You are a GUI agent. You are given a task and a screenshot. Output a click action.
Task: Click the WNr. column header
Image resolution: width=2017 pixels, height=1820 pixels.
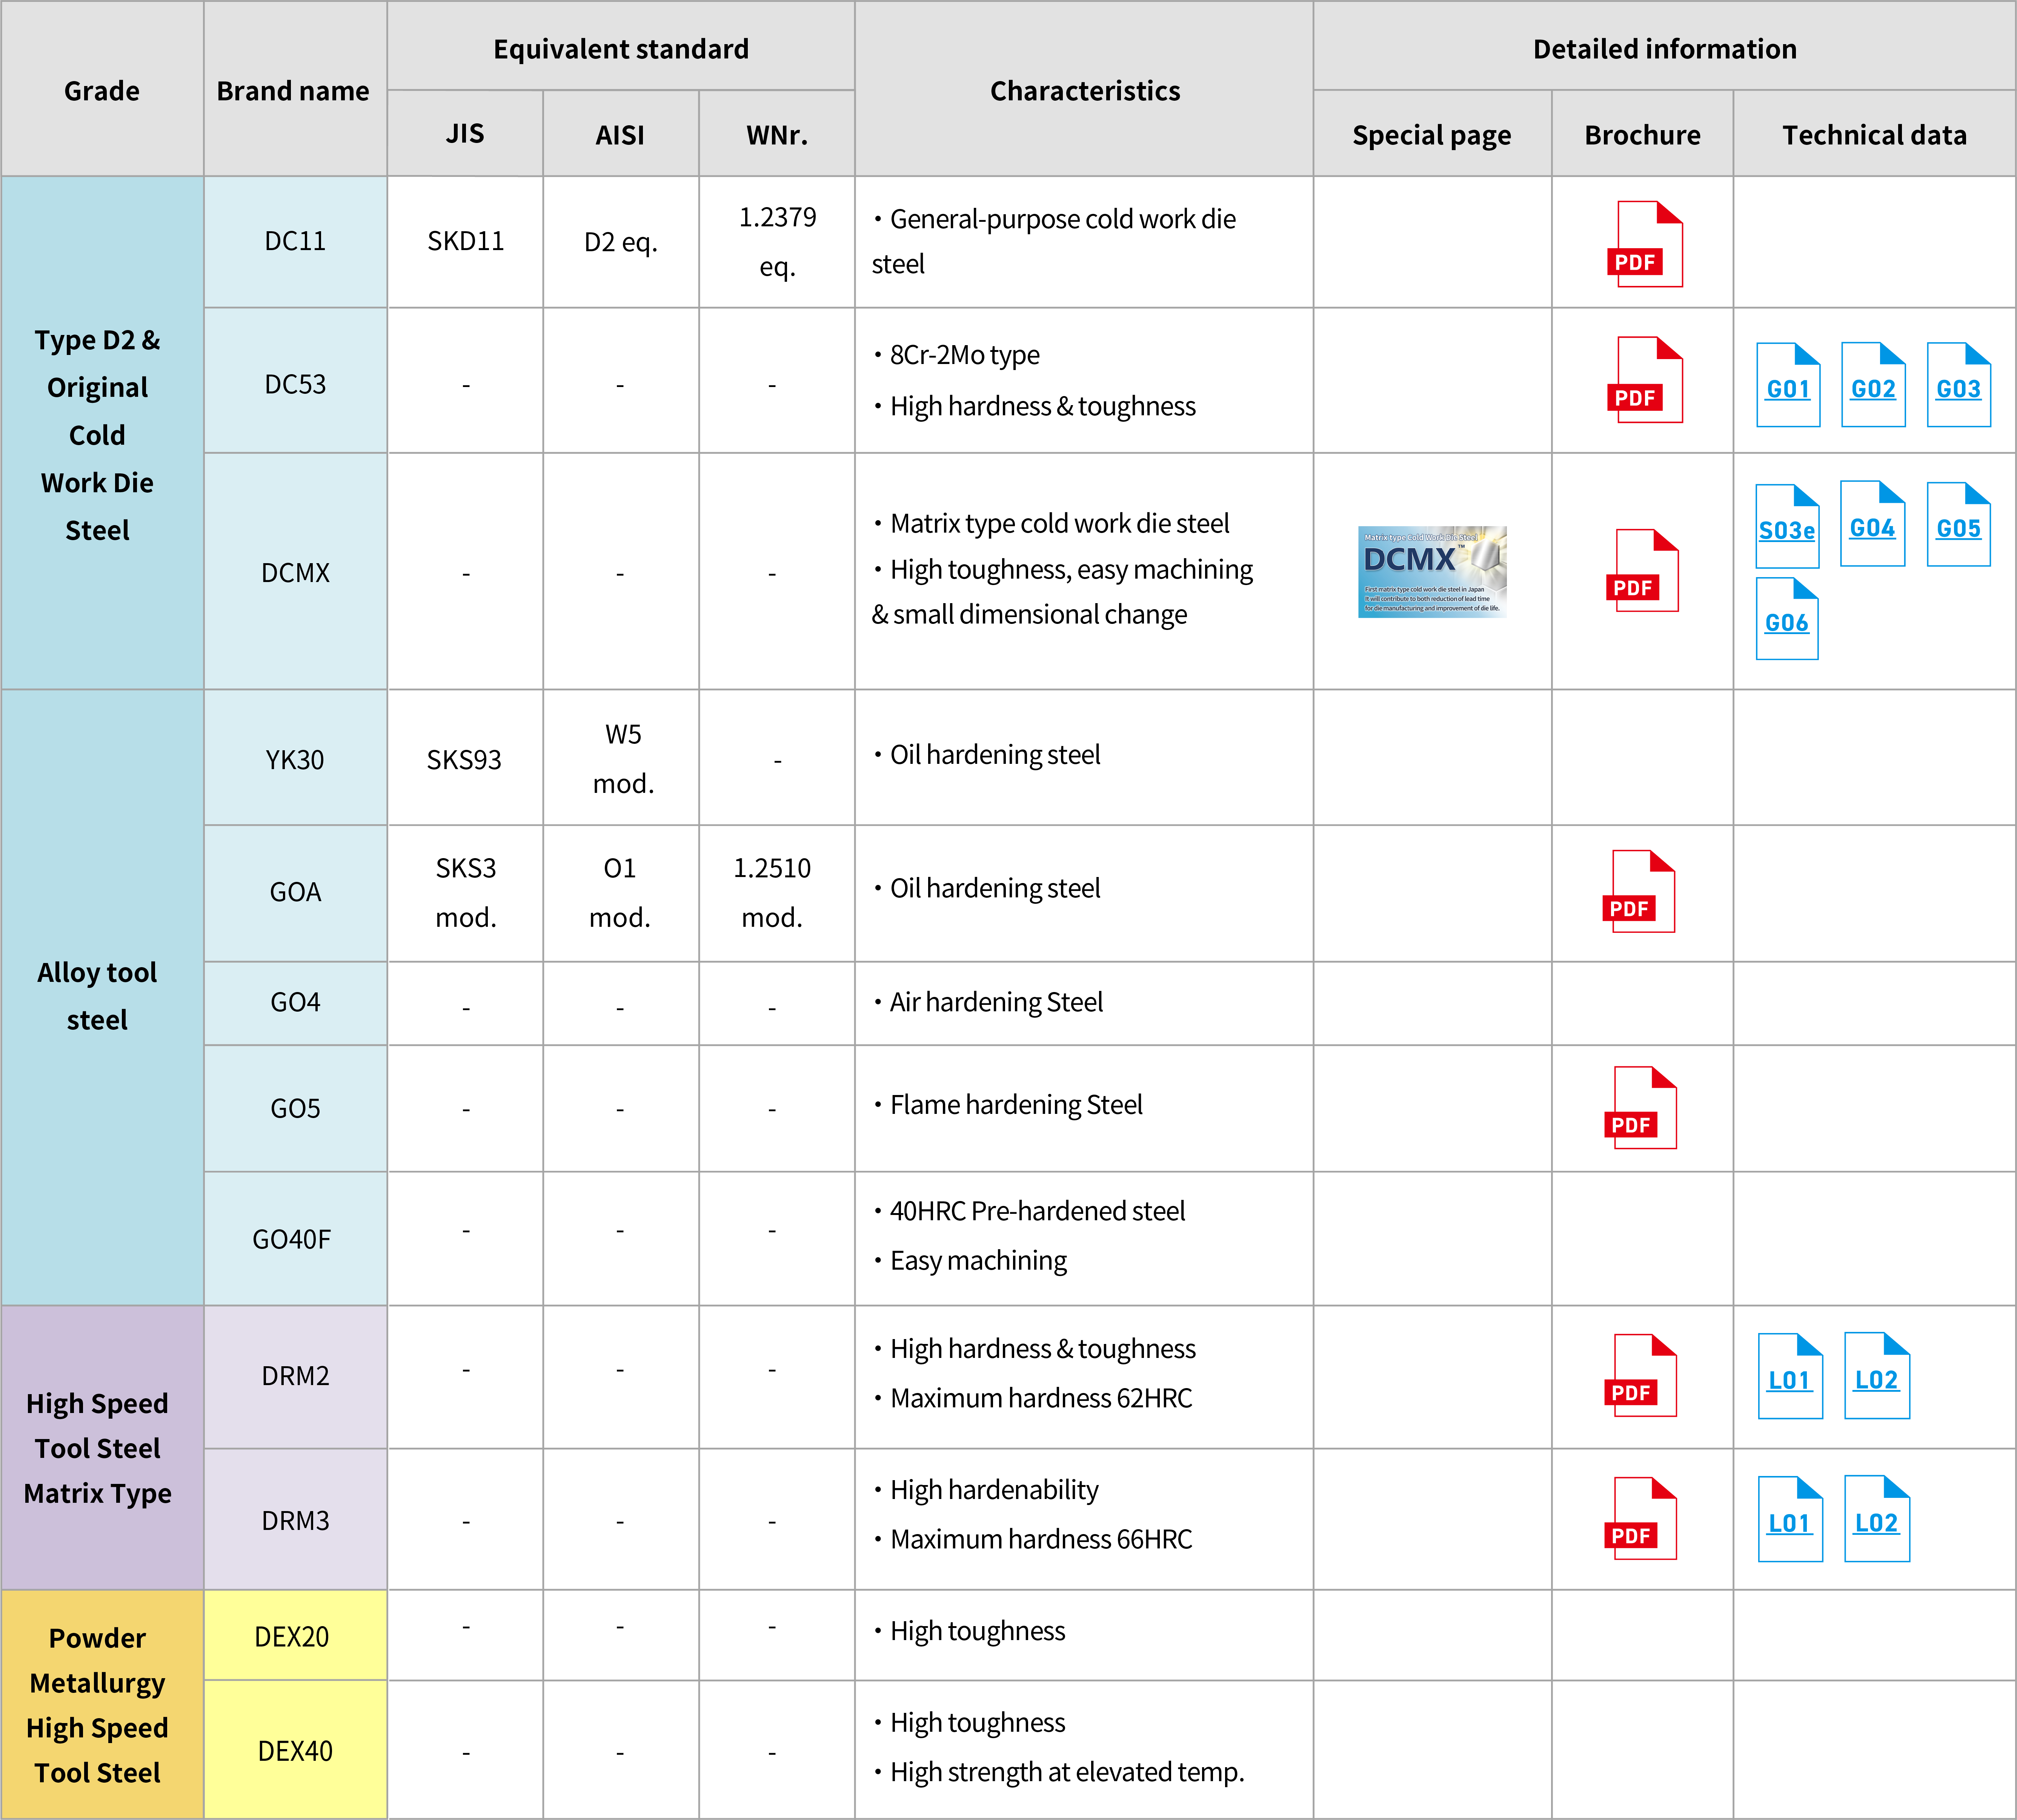(777, 134)
